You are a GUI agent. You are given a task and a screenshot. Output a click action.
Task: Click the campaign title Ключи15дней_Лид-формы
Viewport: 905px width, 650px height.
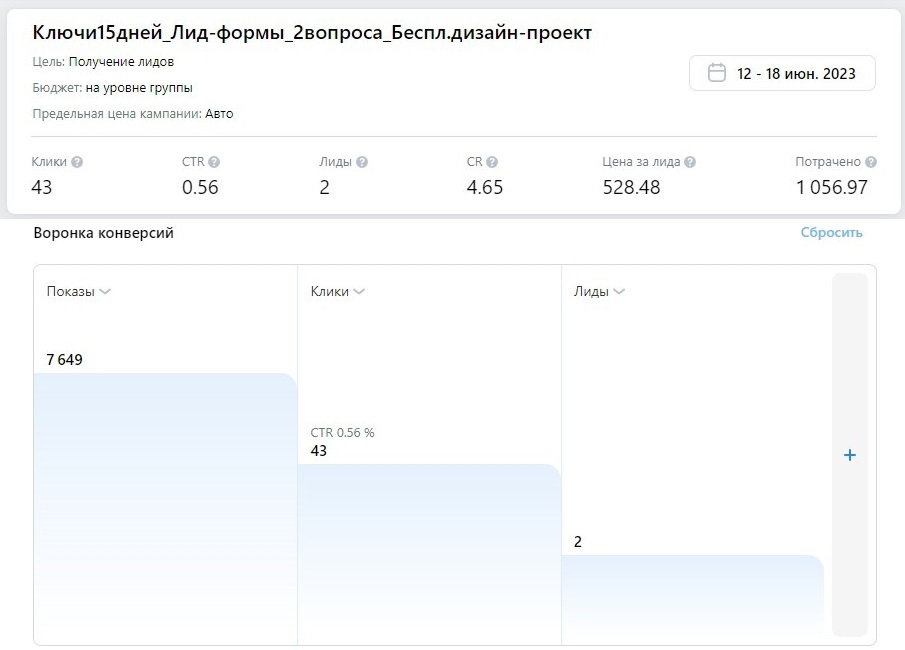click(312, 33)
